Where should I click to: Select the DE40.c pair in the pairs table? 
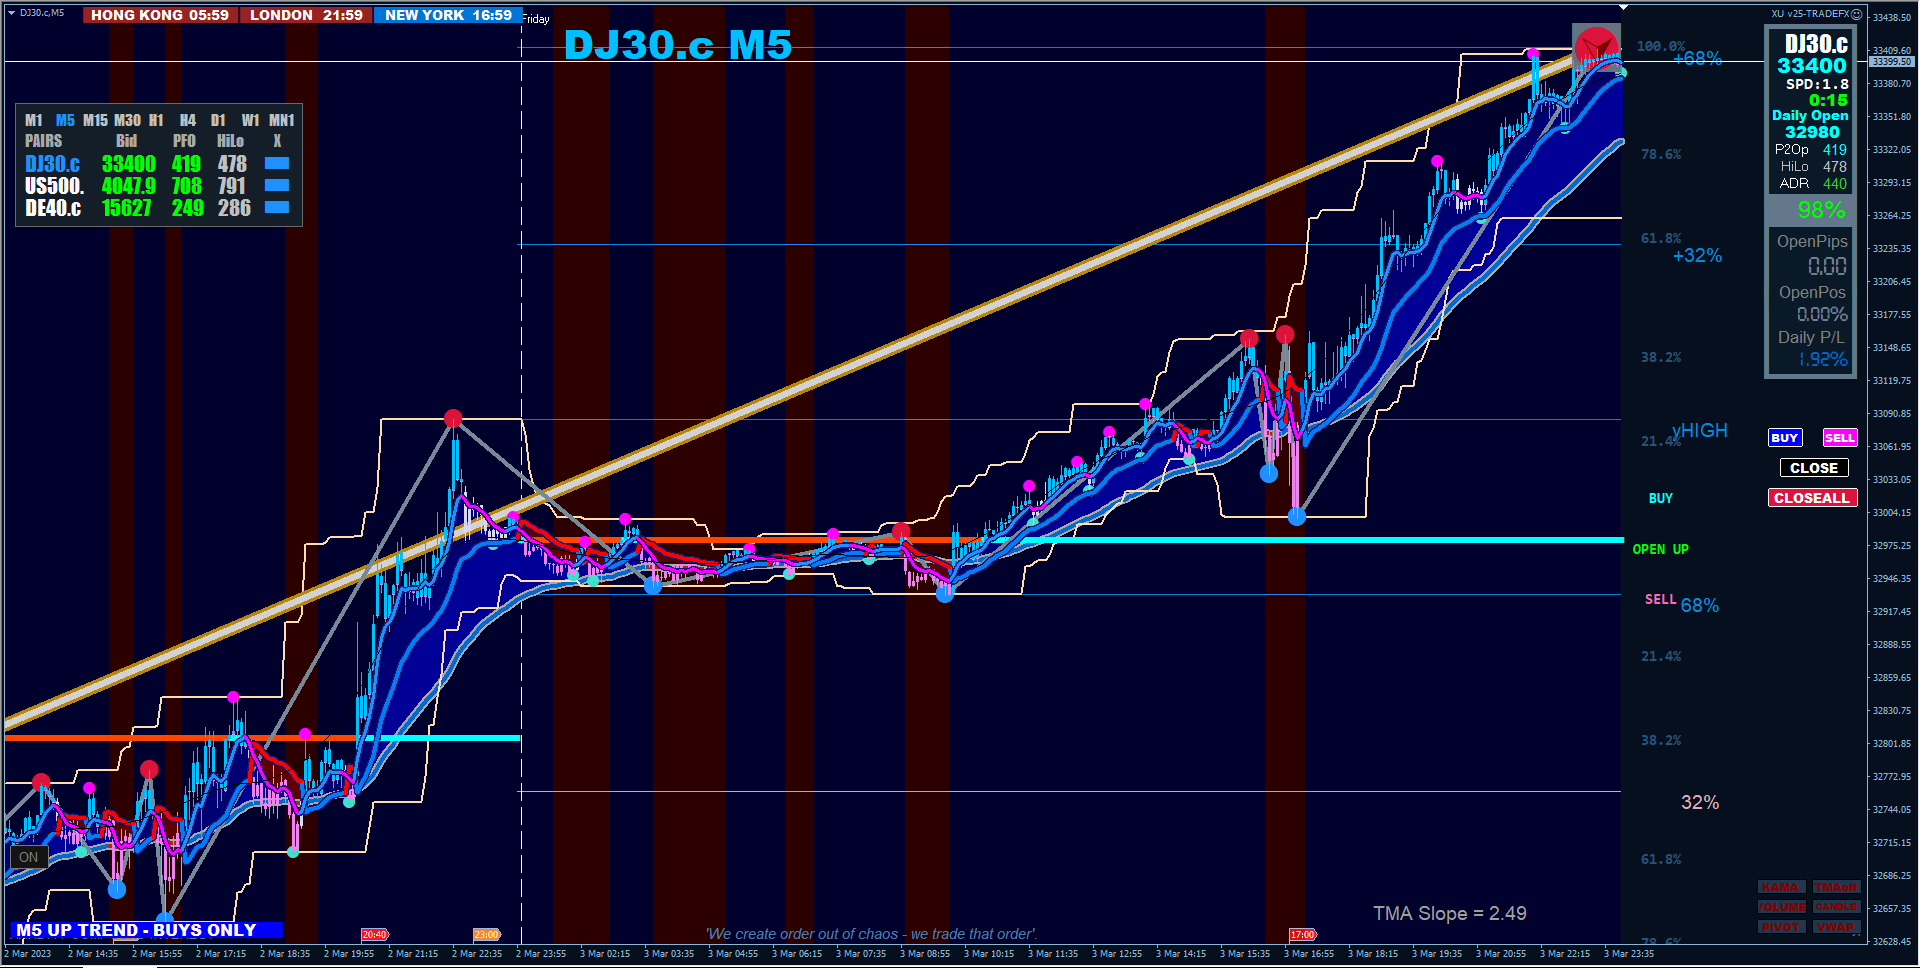point(53,208)
